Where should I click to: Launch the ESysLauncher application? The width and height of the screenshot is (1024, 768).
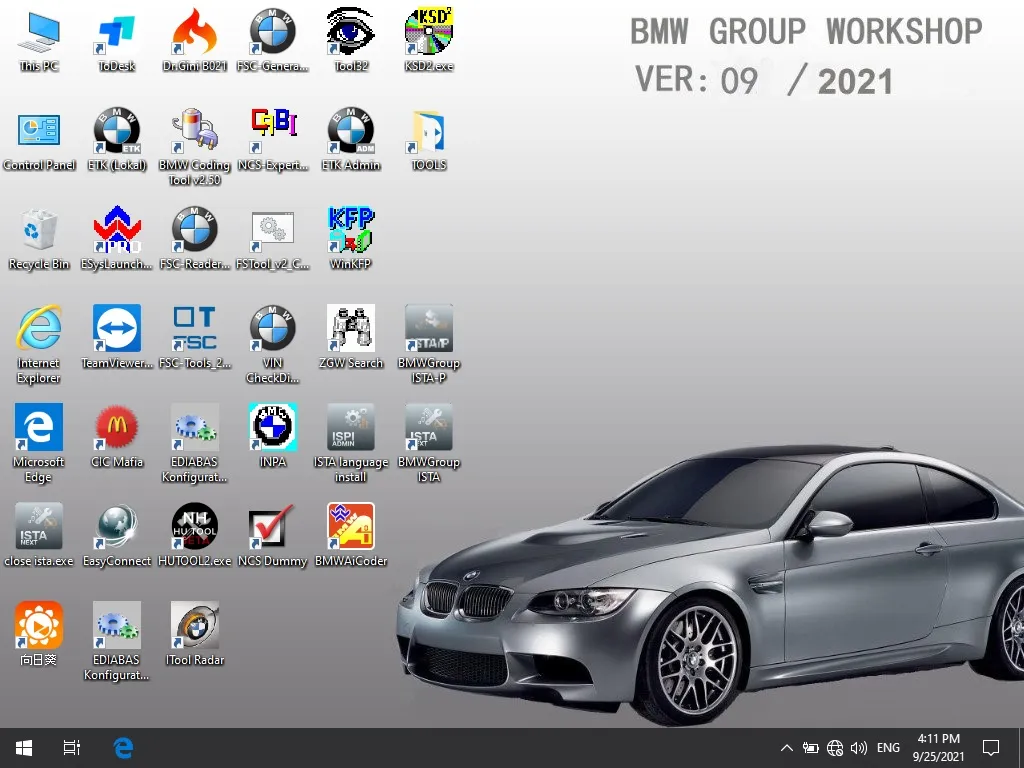tap(116, 229)
